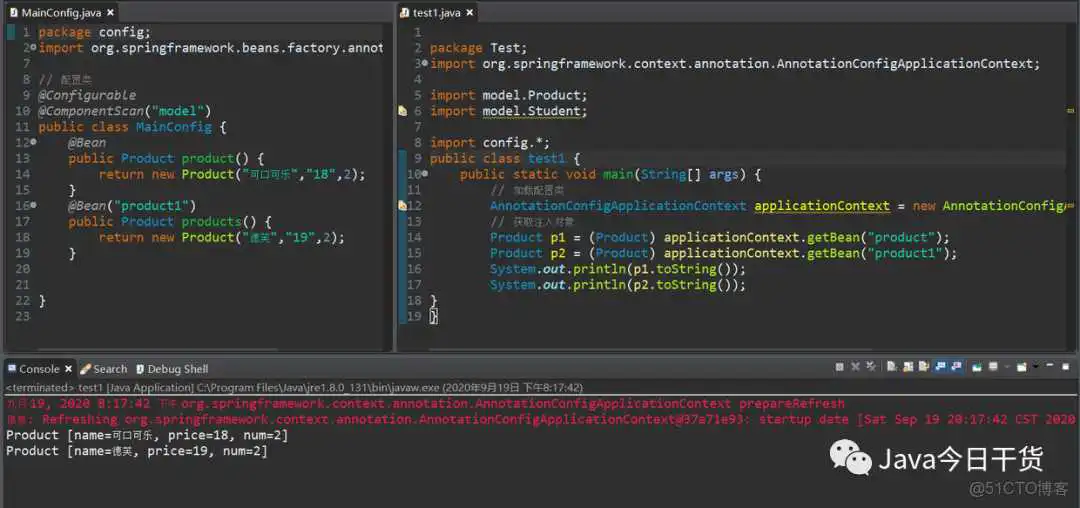Image resolution: width=1080 pixels, height=508 pixels.
Task: Click 'System.out.println(p2.toString());' line
Action: coord(618,284)
